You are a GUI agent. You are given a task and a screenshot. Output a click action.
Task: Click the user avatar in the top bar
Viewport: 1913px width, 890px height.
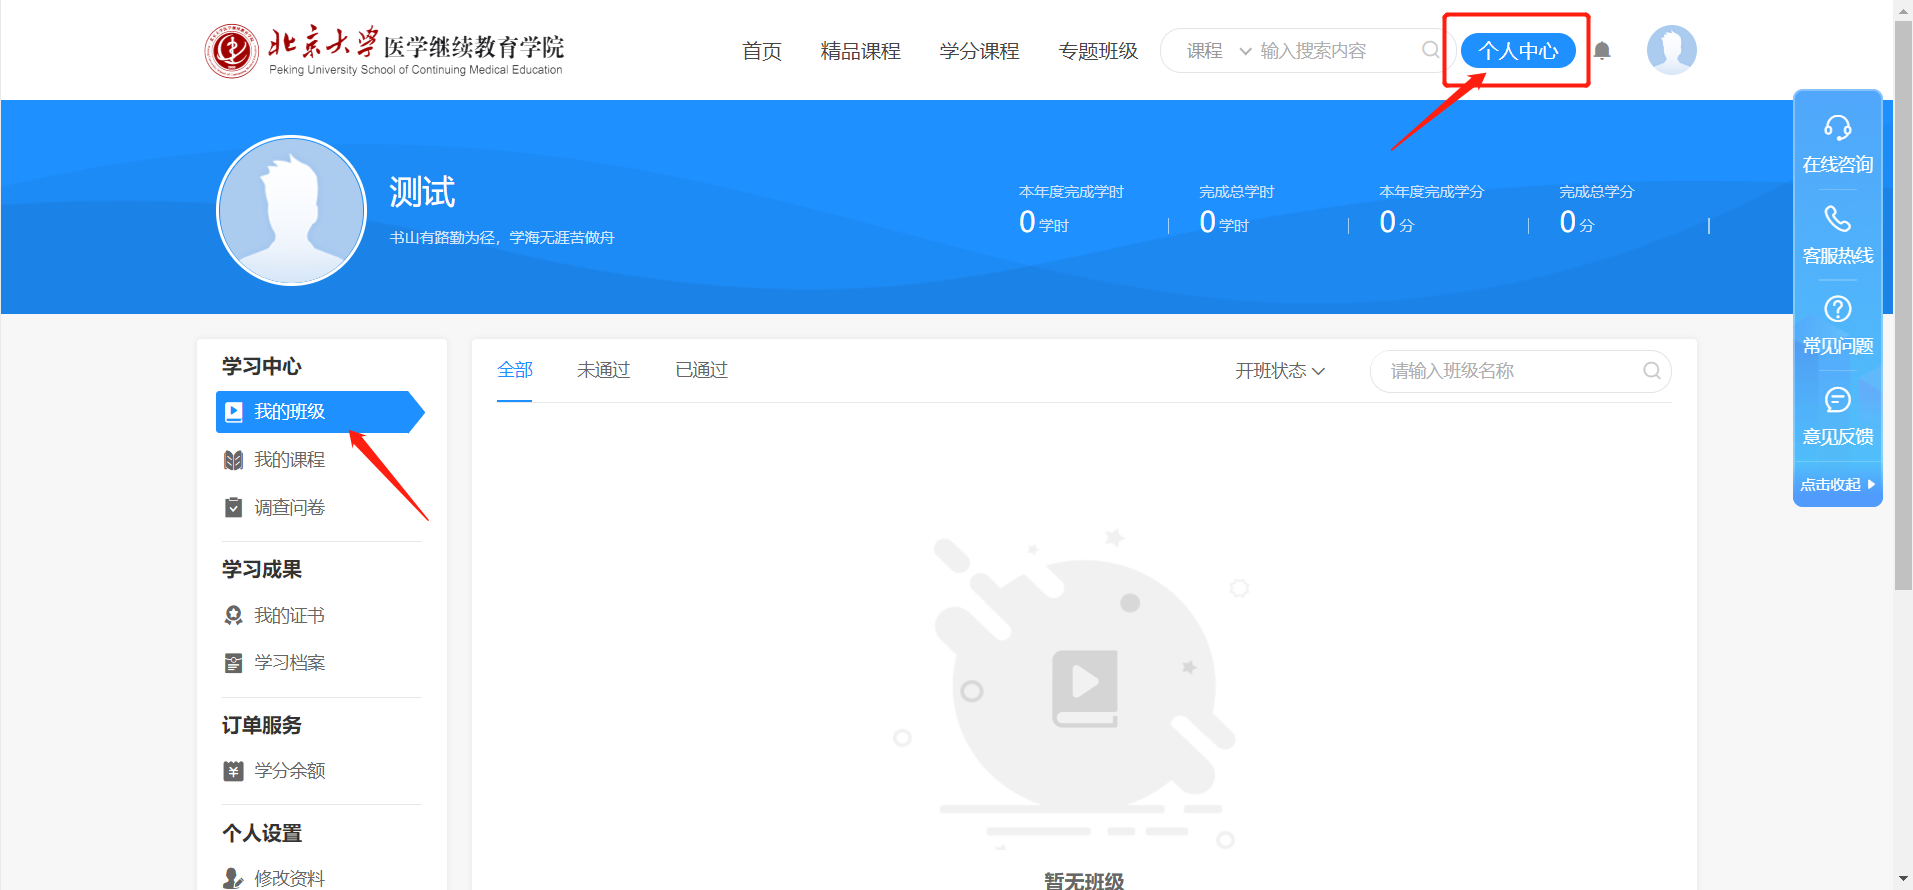coord(1671,50)
